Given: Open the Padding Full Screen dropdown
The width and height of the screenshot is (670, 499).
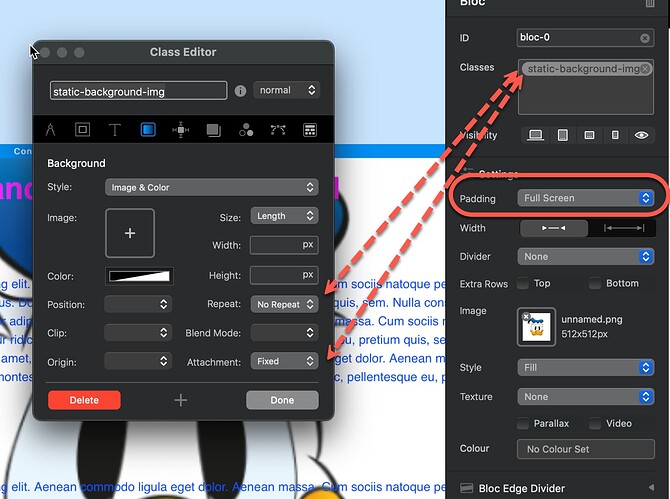Looking at the screenshot, I should coord(586,198).
